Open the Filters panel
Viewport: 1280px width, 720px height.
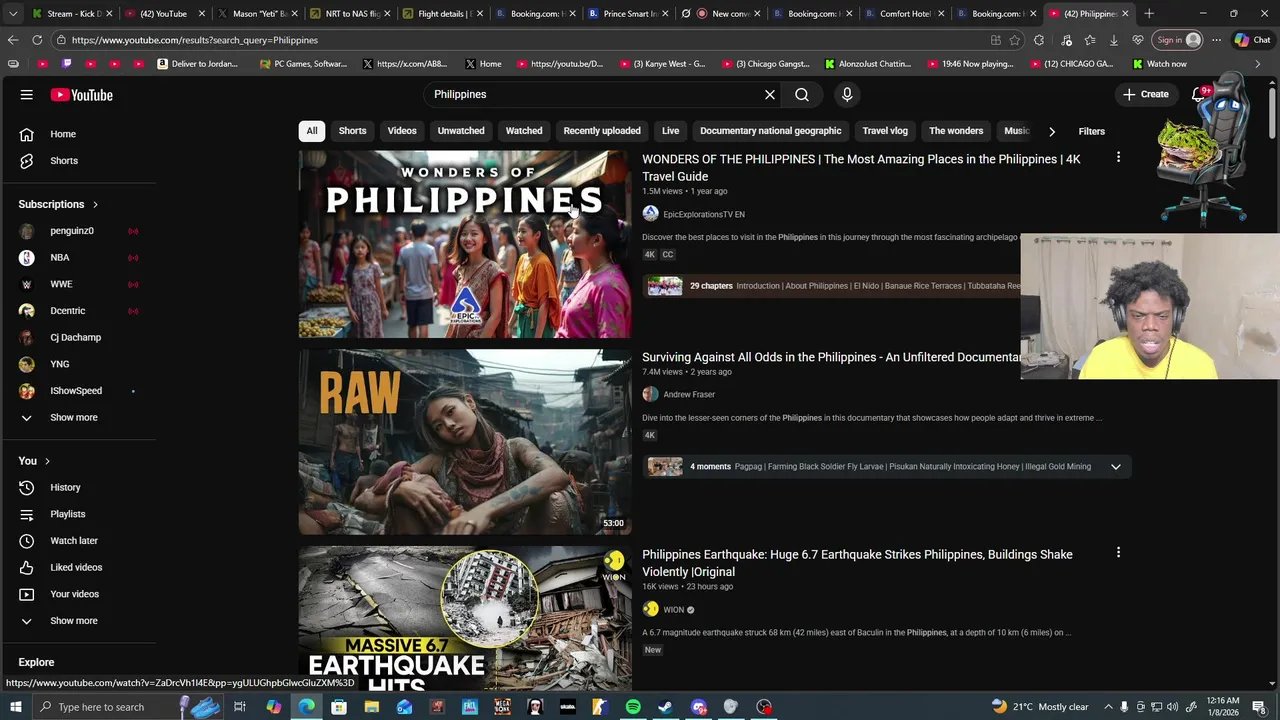[1092, 131]
